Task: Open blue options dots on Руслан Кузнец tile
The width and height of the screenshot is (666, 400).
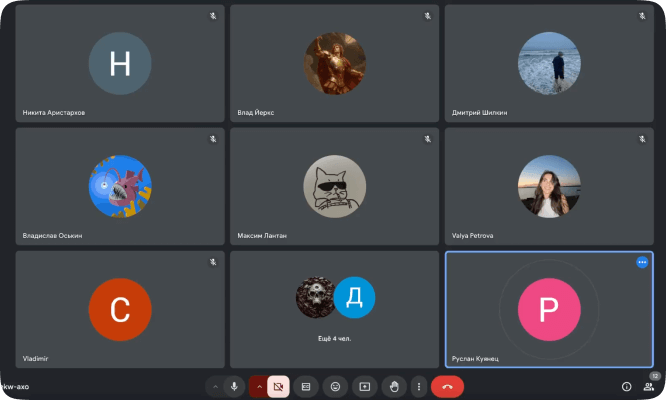Action: 642,262
